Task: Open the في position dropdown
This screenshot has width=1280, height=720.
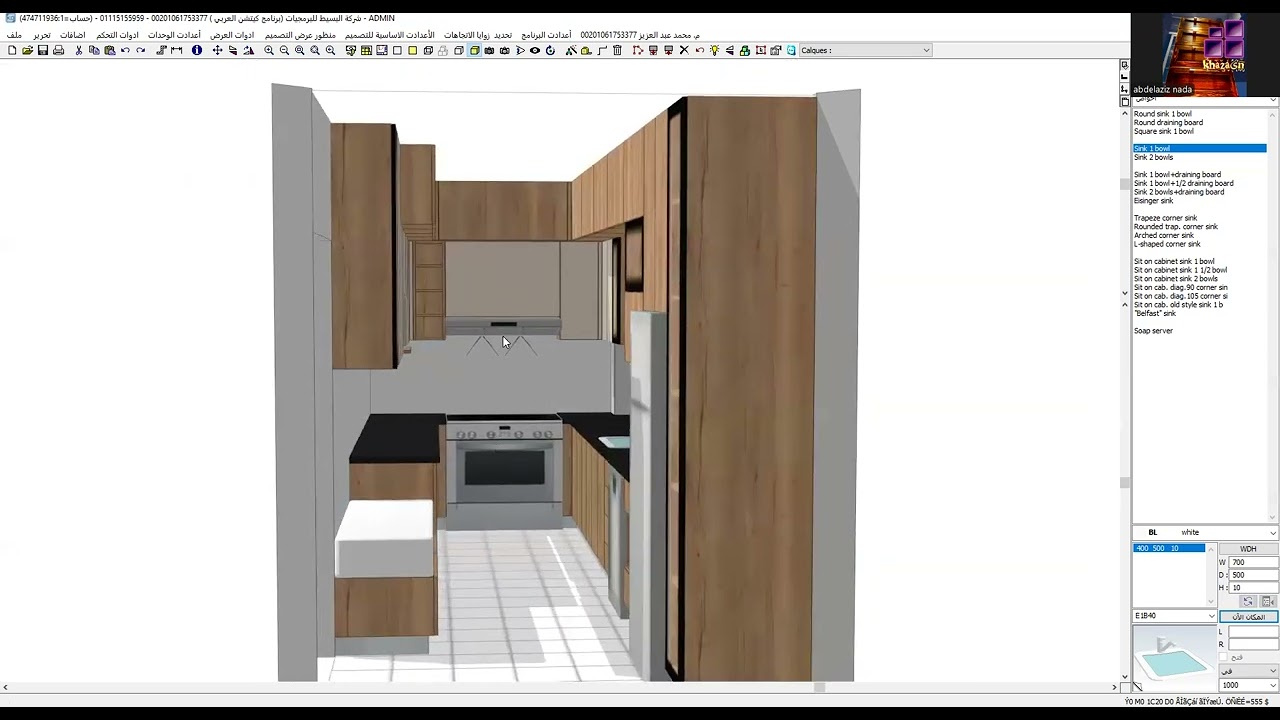Action: click(x=1249, y=671)
